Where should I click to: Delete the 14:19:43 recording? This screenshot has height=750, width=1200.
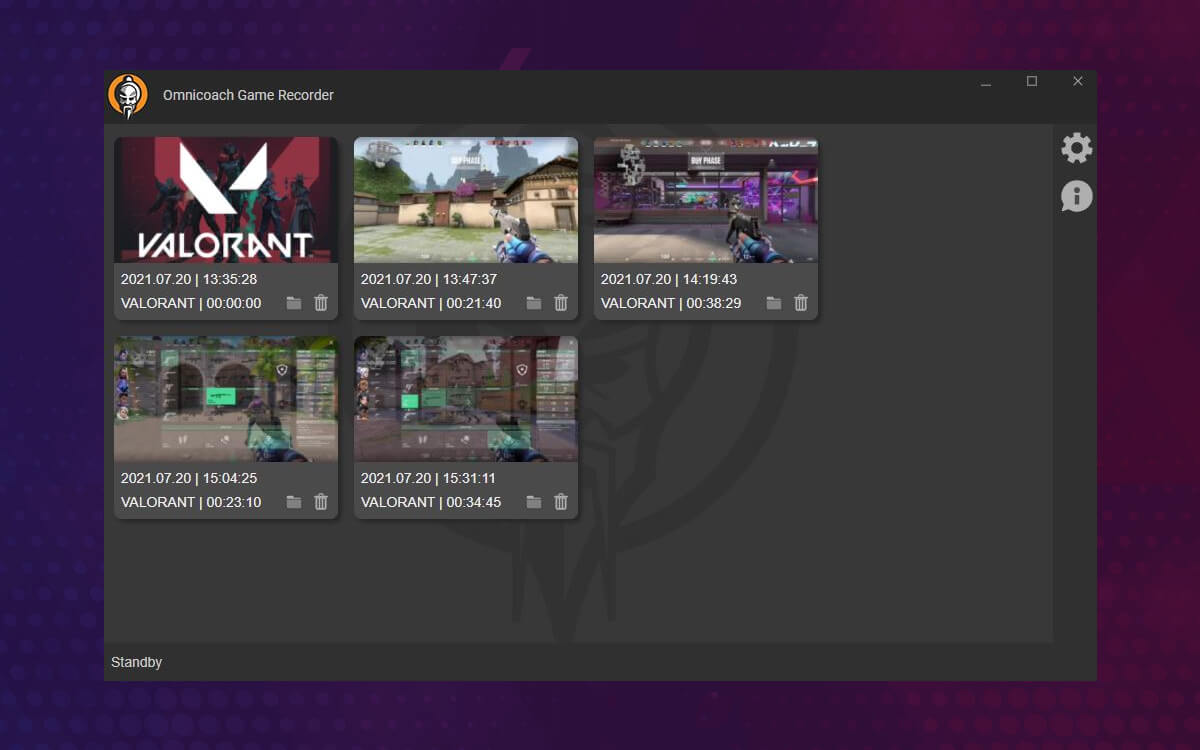coord(801,303)
